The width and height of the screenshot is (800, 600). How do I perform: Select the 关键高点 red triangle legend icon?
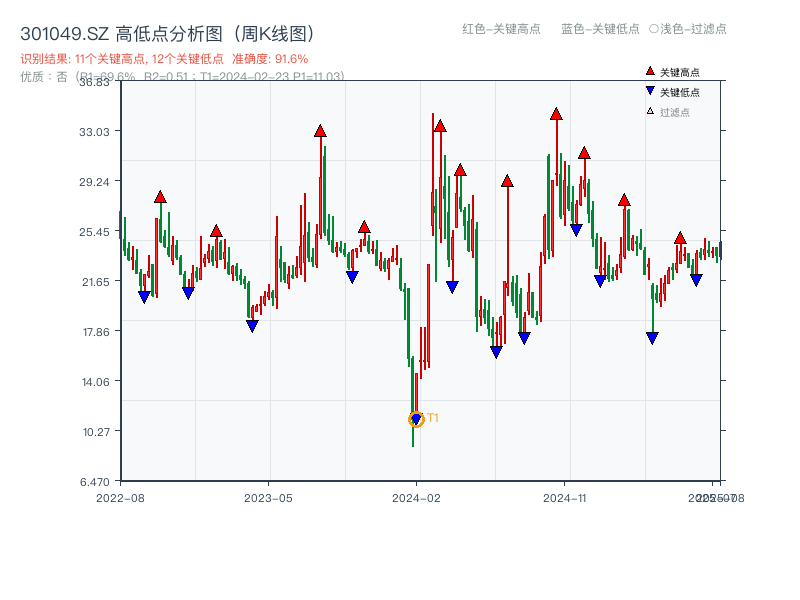pos(648,71)
